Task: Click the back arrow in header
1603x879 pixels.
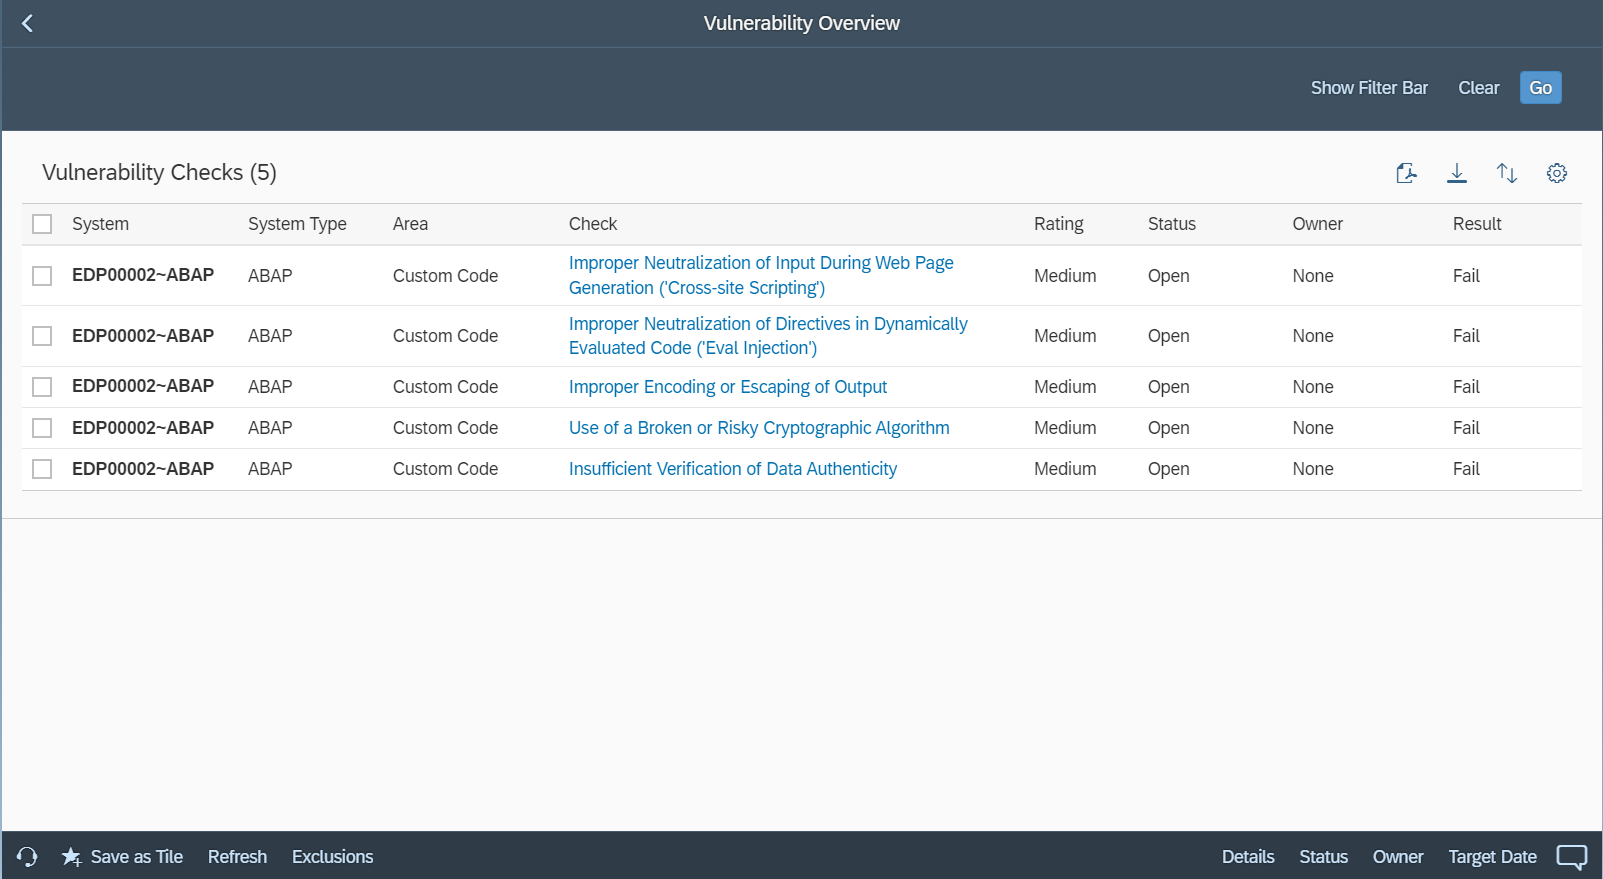Action: tap(27, 23)
